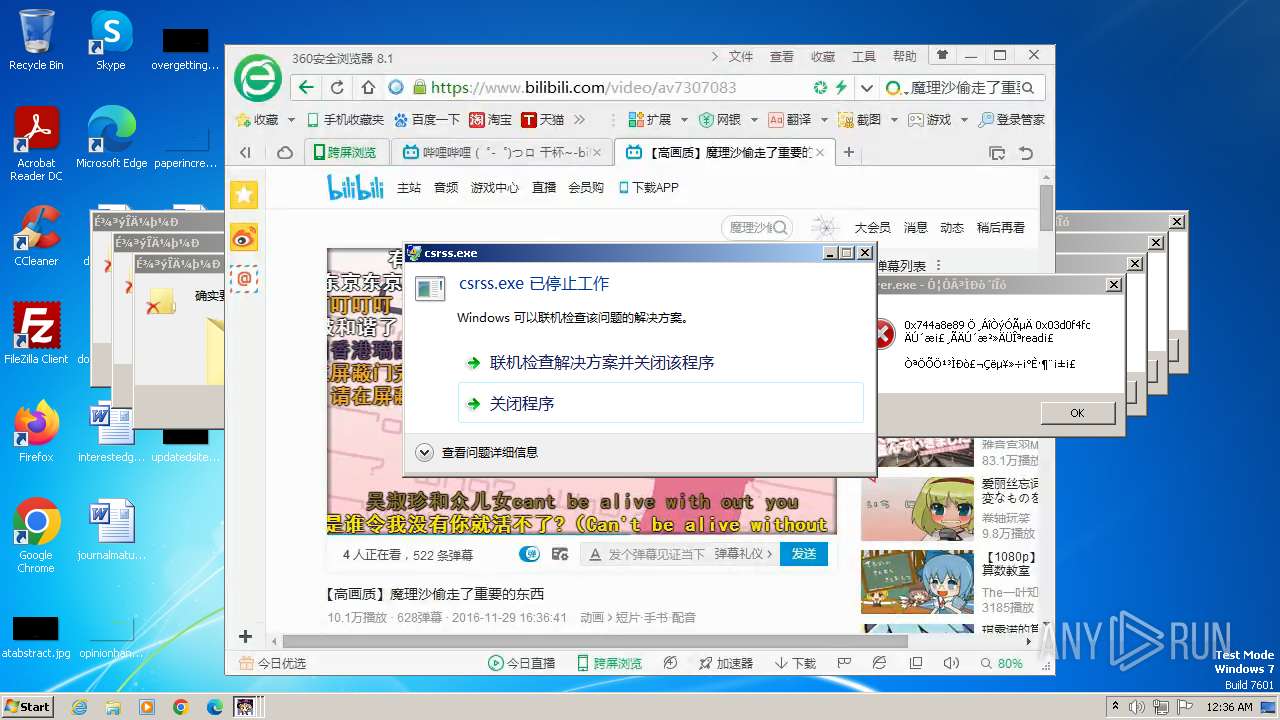Open a new browser tab
Viewport: 1280px width, 720px height.
(x=849, y=153)
